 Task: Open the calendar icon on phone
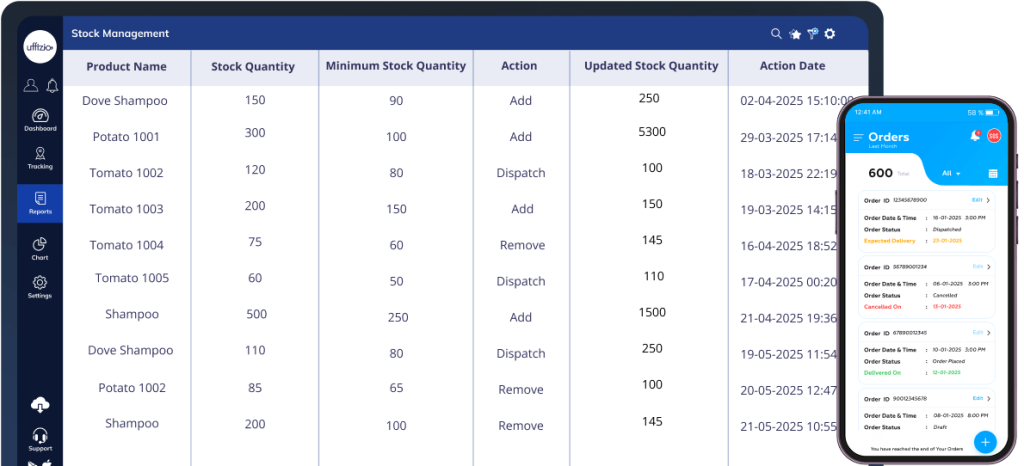pyautogui.click(x=993, y=174)
